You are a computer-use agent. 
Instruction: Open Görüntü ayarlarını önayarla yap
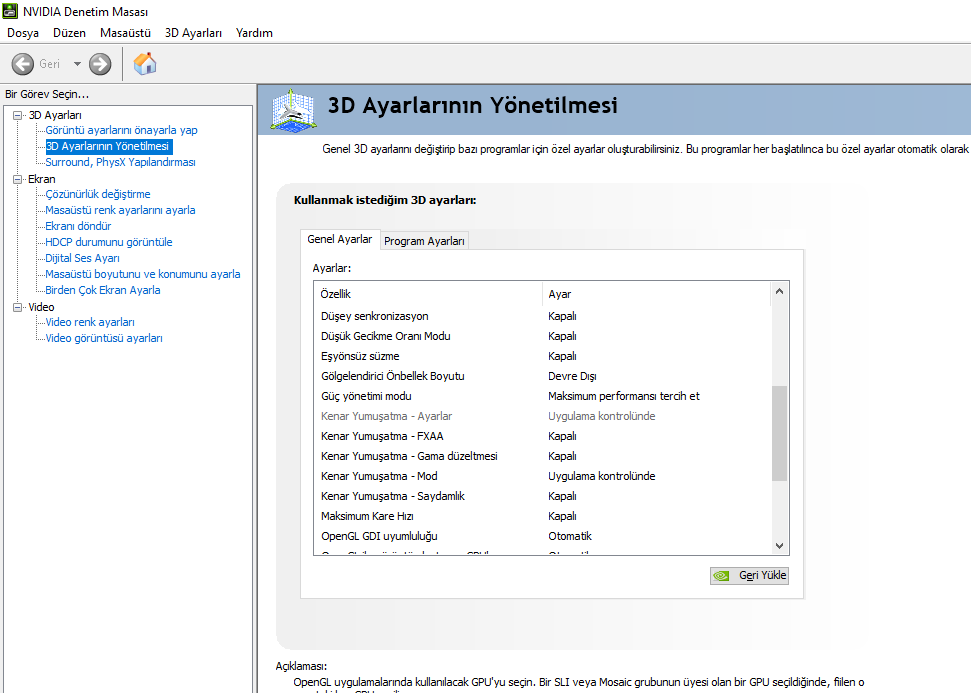coord(121,130)
